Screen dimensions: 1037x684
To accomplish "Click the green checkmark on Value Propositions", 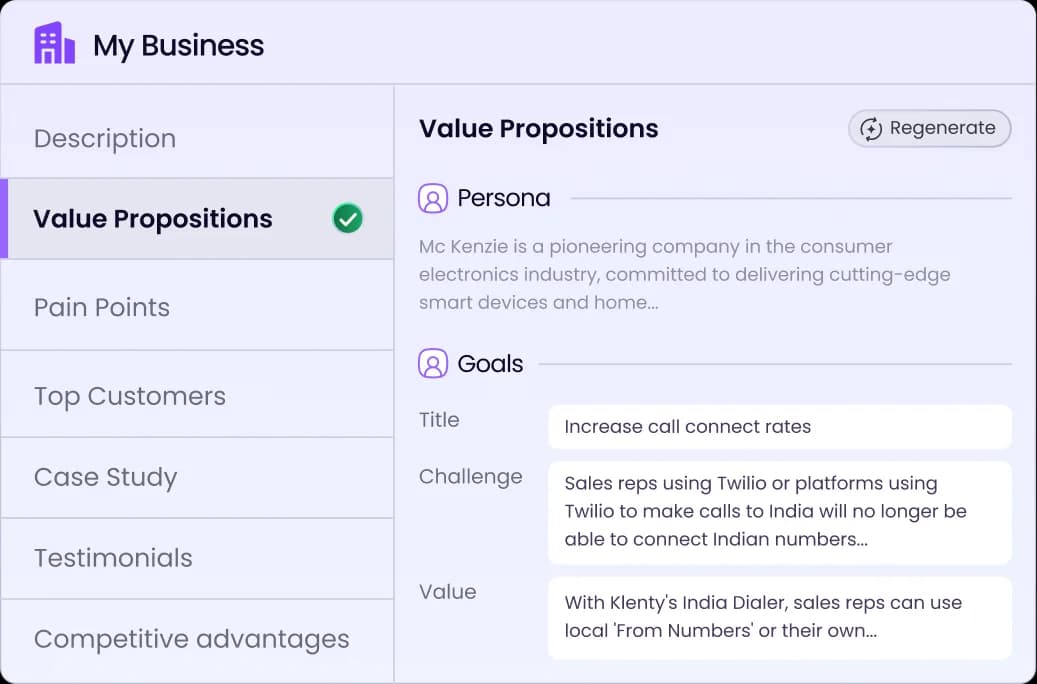I will coord(347,218).
